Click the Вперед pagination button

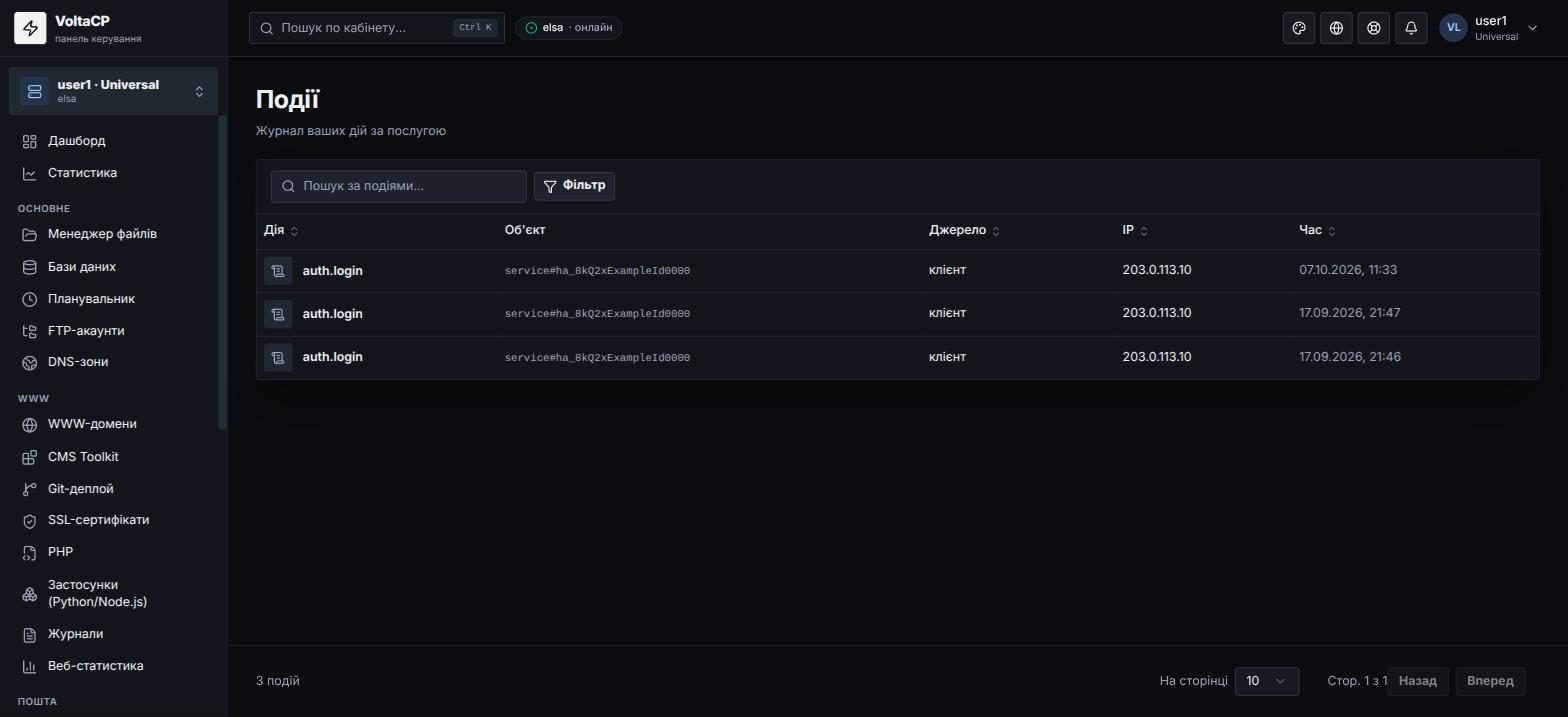[1490, 681]
